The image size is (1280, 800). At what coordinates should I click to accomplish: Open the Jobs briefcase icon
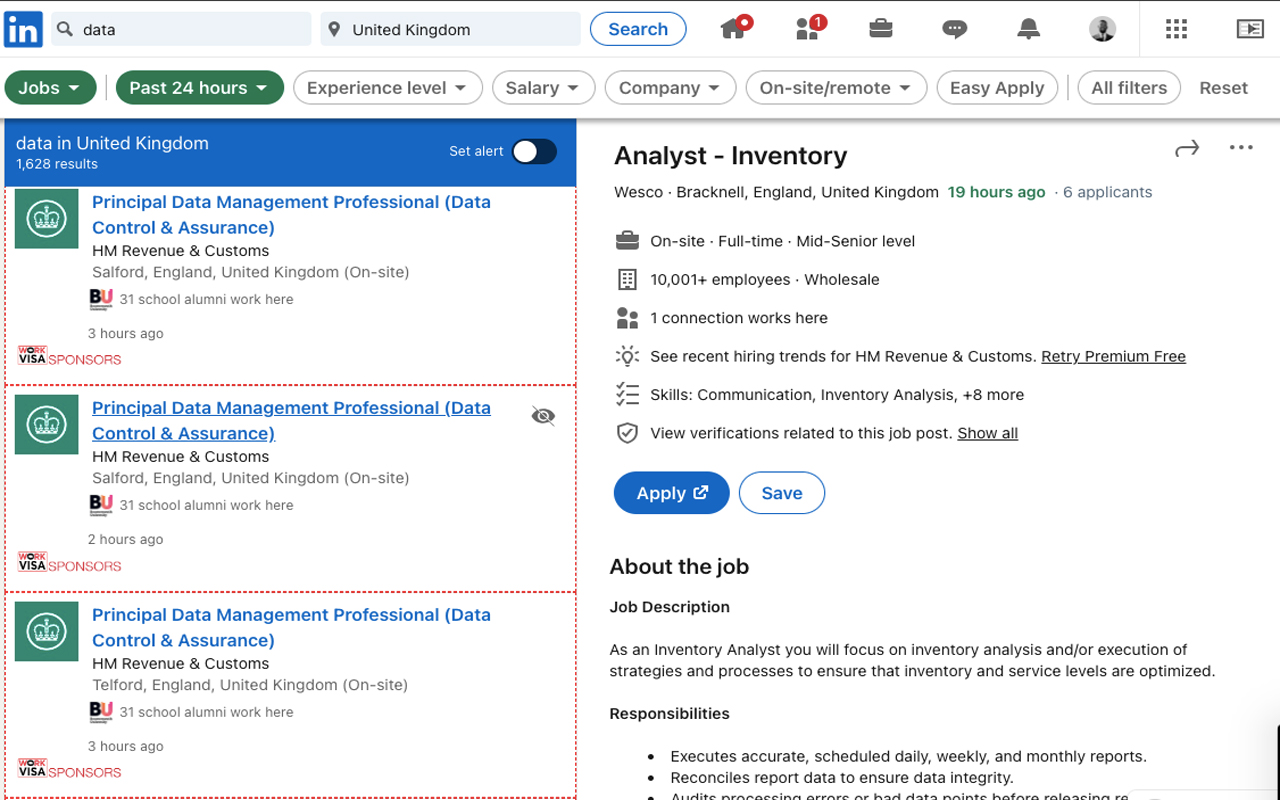tap(881, 28)
